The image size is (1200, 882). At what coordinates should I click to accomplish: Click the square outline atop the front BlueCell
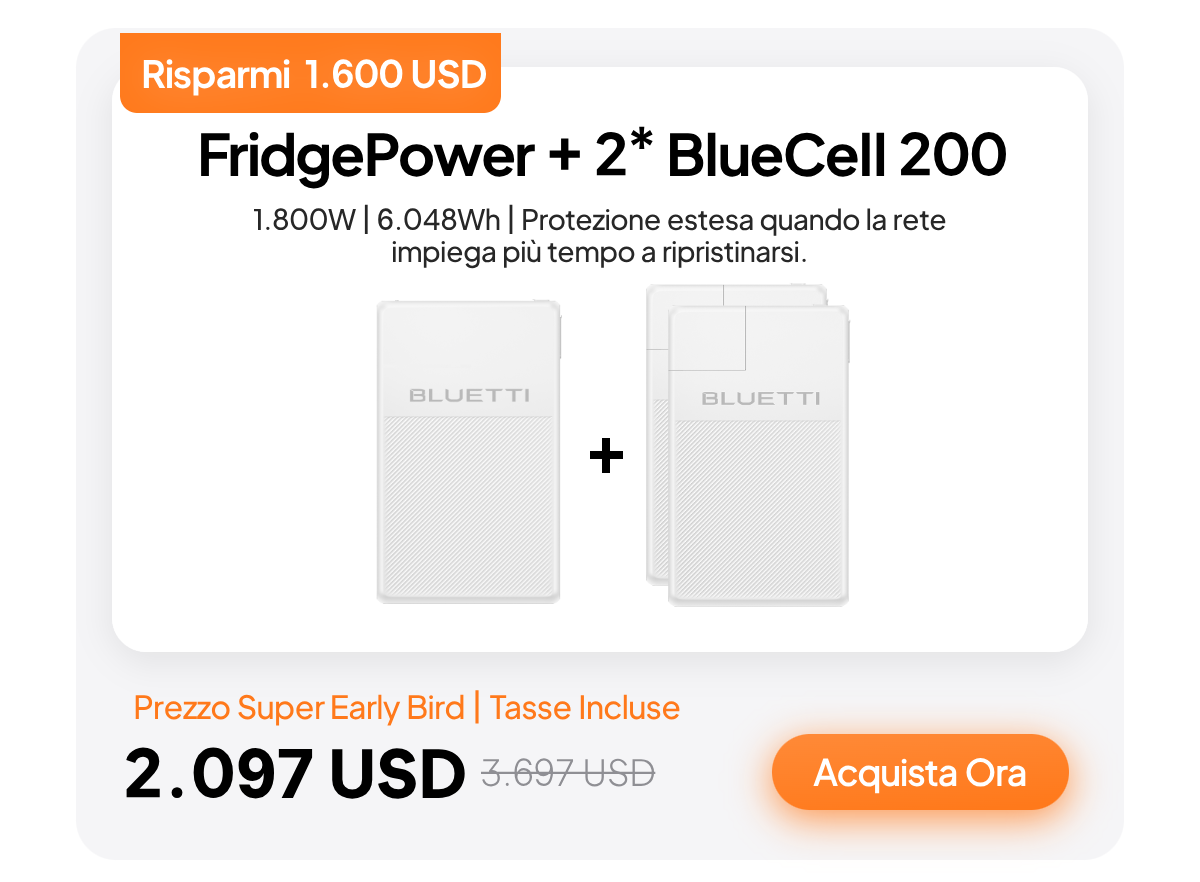(708, 338)
